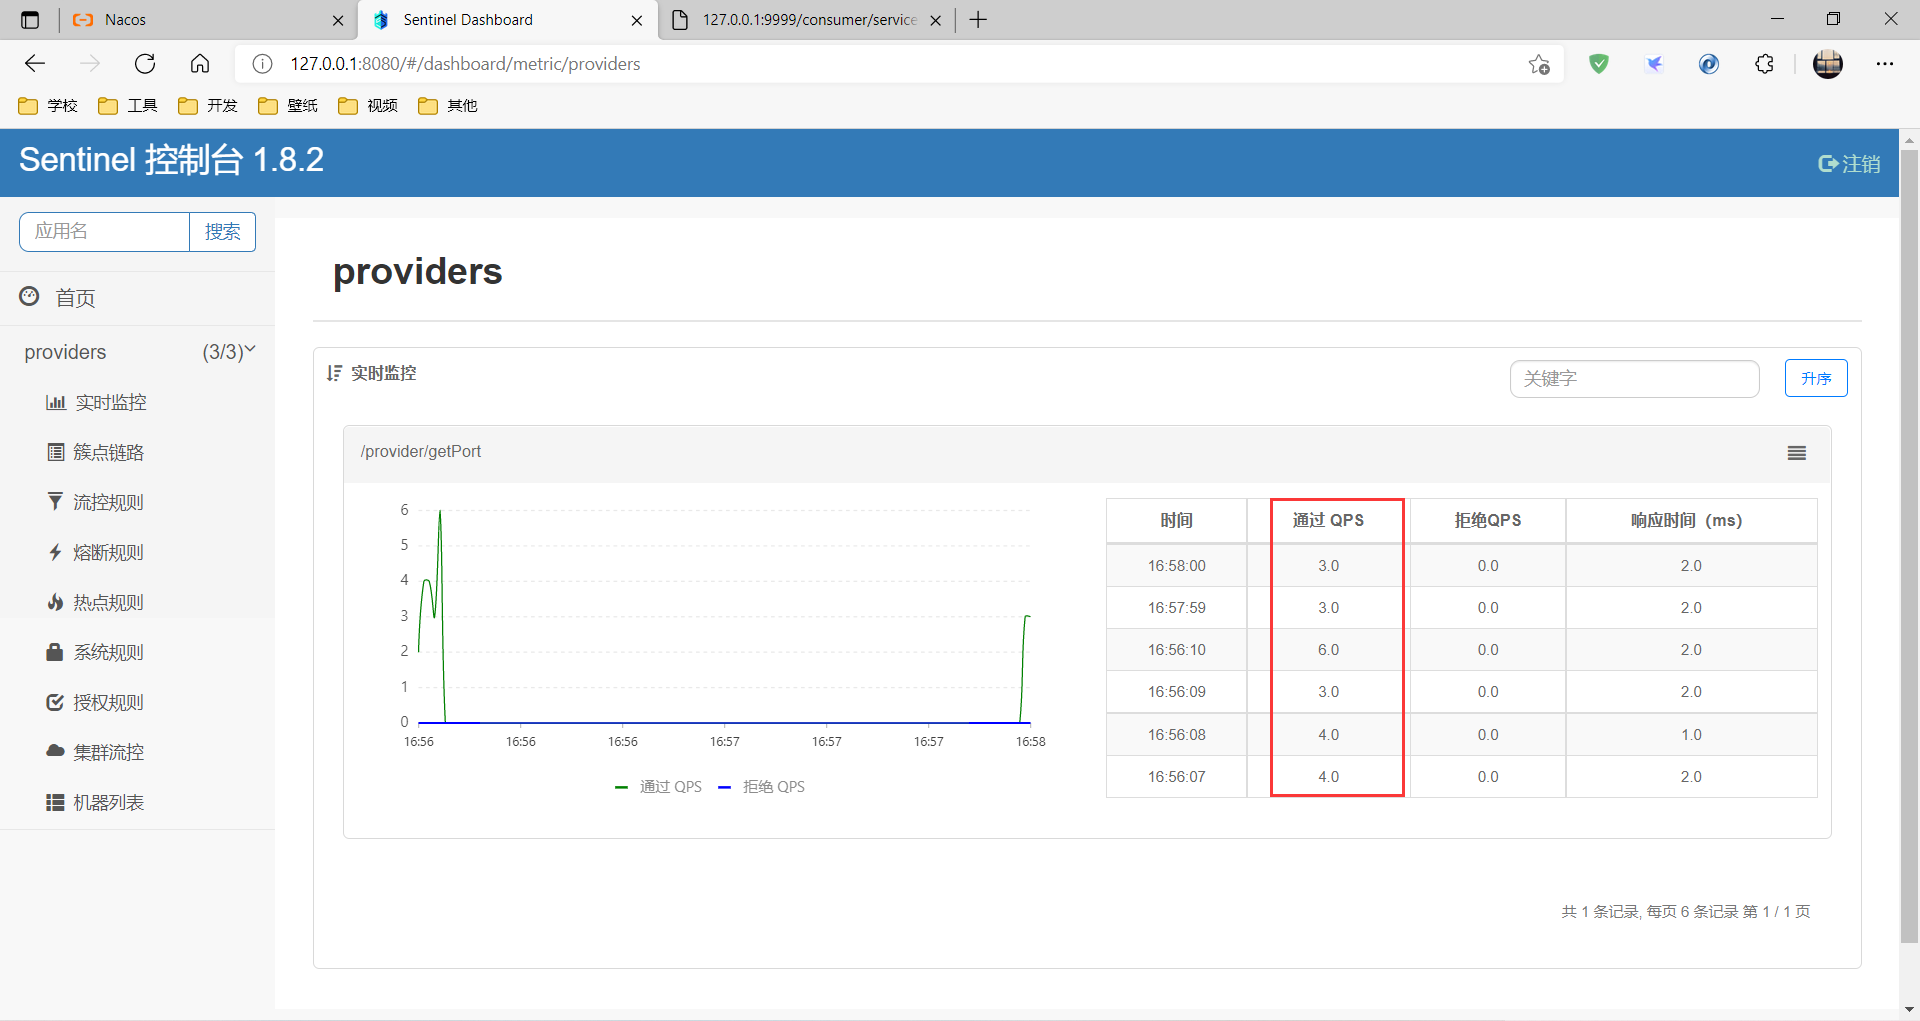Click the site info icon
The height and width of the screenshot is (1021, 1920).
click(262, 64)
